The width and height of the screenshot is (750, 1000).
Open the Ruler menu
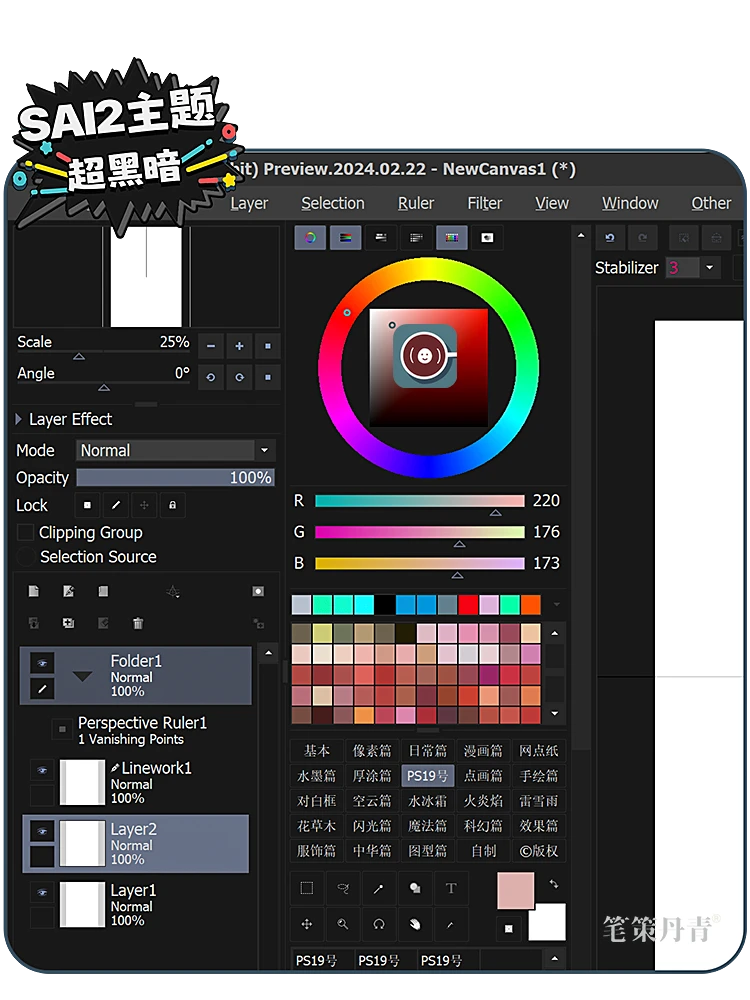click(416, 203)
